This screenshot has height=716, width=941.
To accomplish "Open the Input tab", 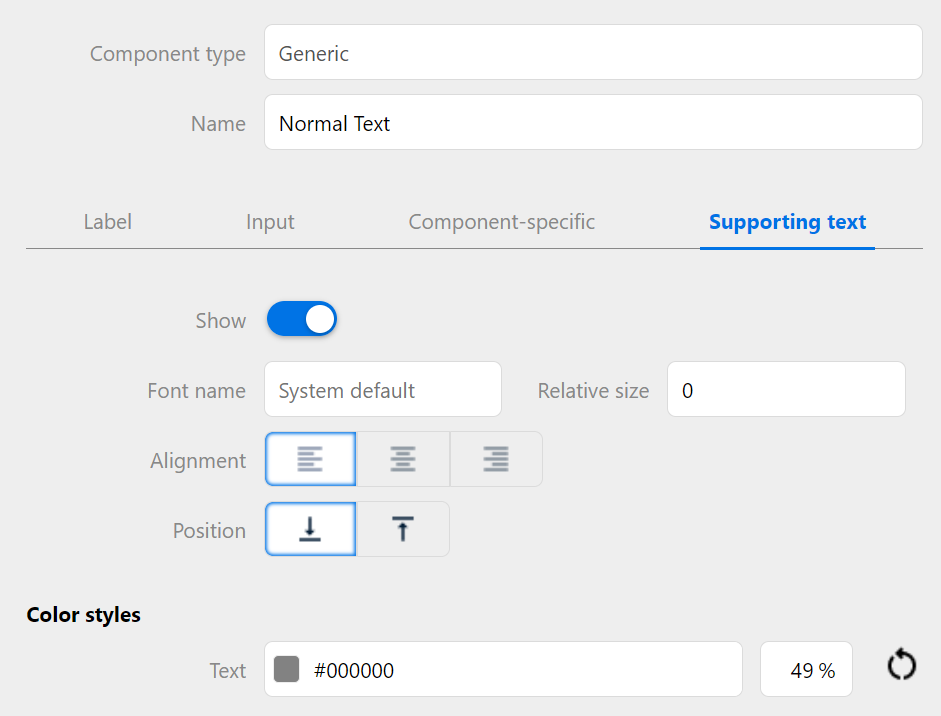I will [x=270, y=222].
